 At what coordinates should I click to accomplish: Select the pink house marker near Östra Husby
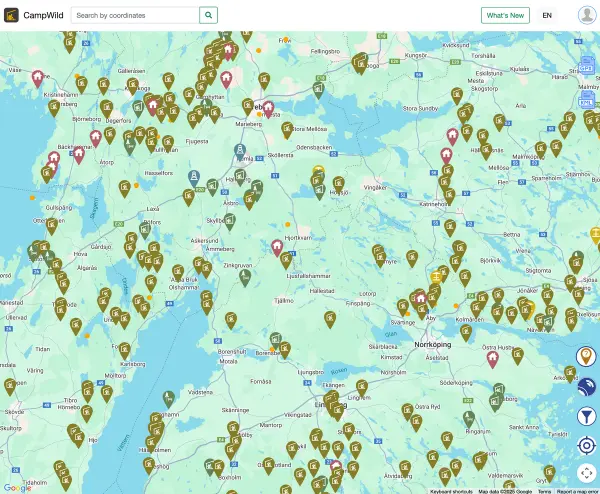click(x=492, y=359)
